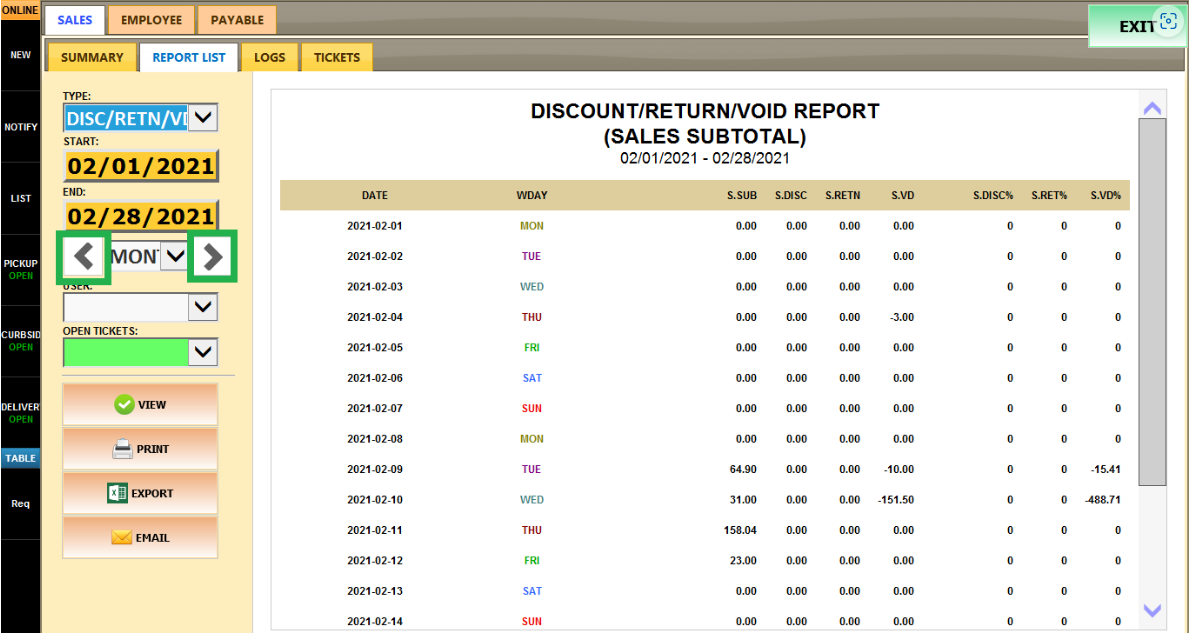Click the green checkmark VIEW button
Image resolution: width=1190 pixels, height=635 pixels.
click(140, 405)
